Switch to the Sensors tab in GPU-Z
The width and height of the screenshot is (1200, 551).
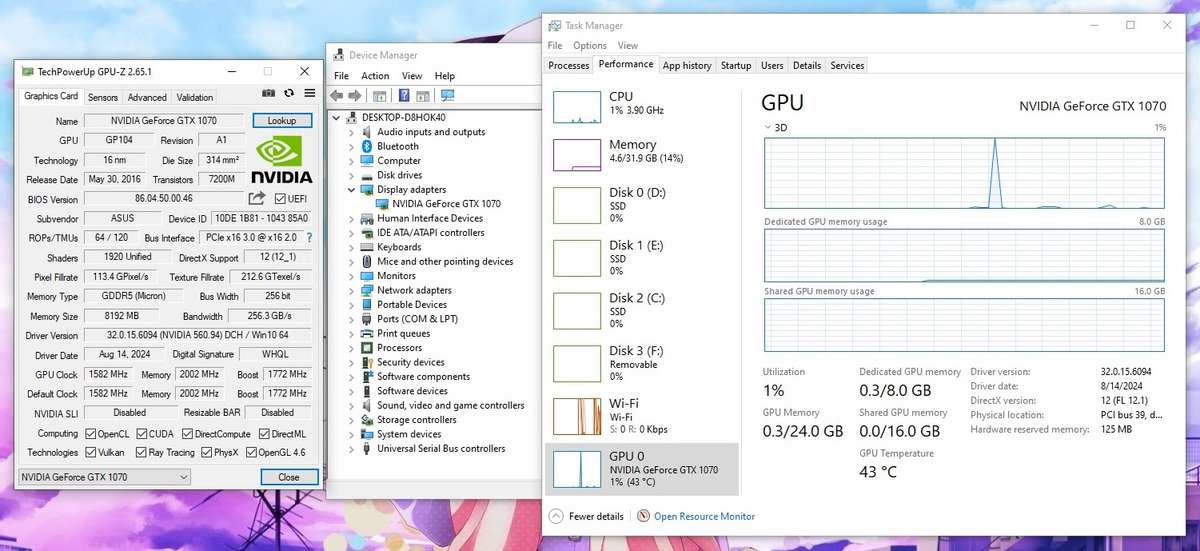click(x=103, y=97)
